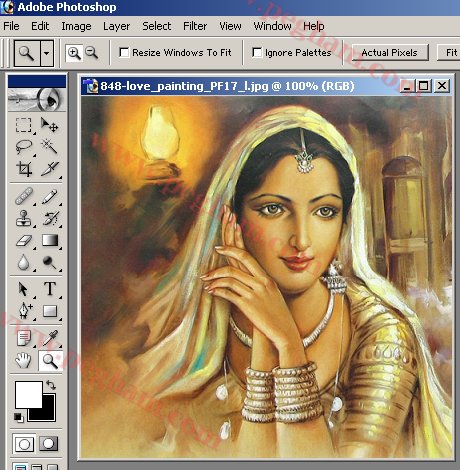This screenshot has height=470, width=460.
Task: Select the Lasso tool
Action: pos(24,147)
